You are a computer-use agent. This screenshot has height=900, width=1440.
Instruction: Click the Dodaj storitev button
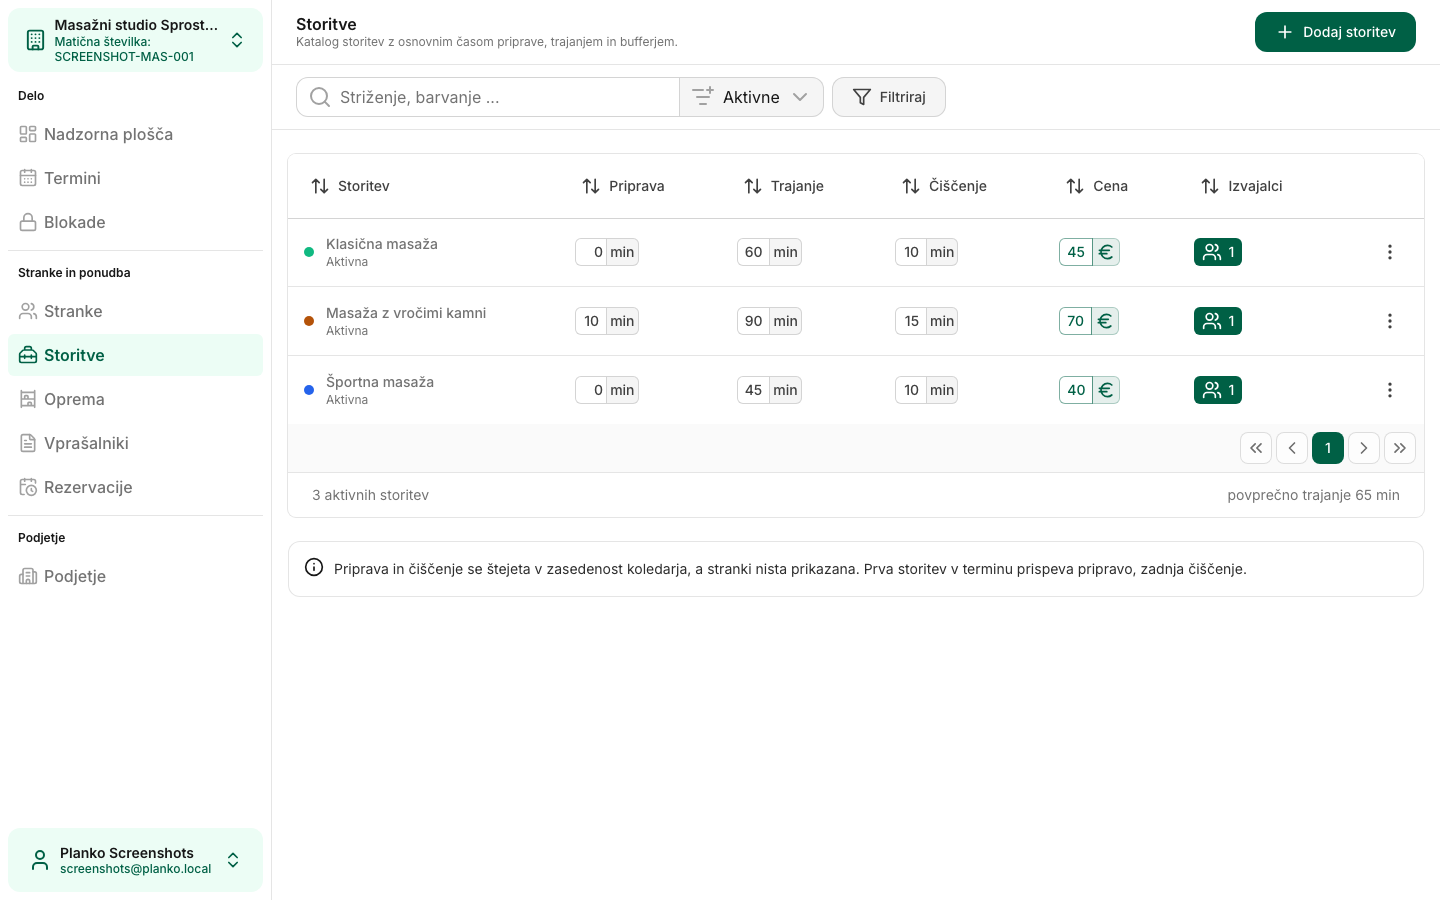pos(1335,32)
